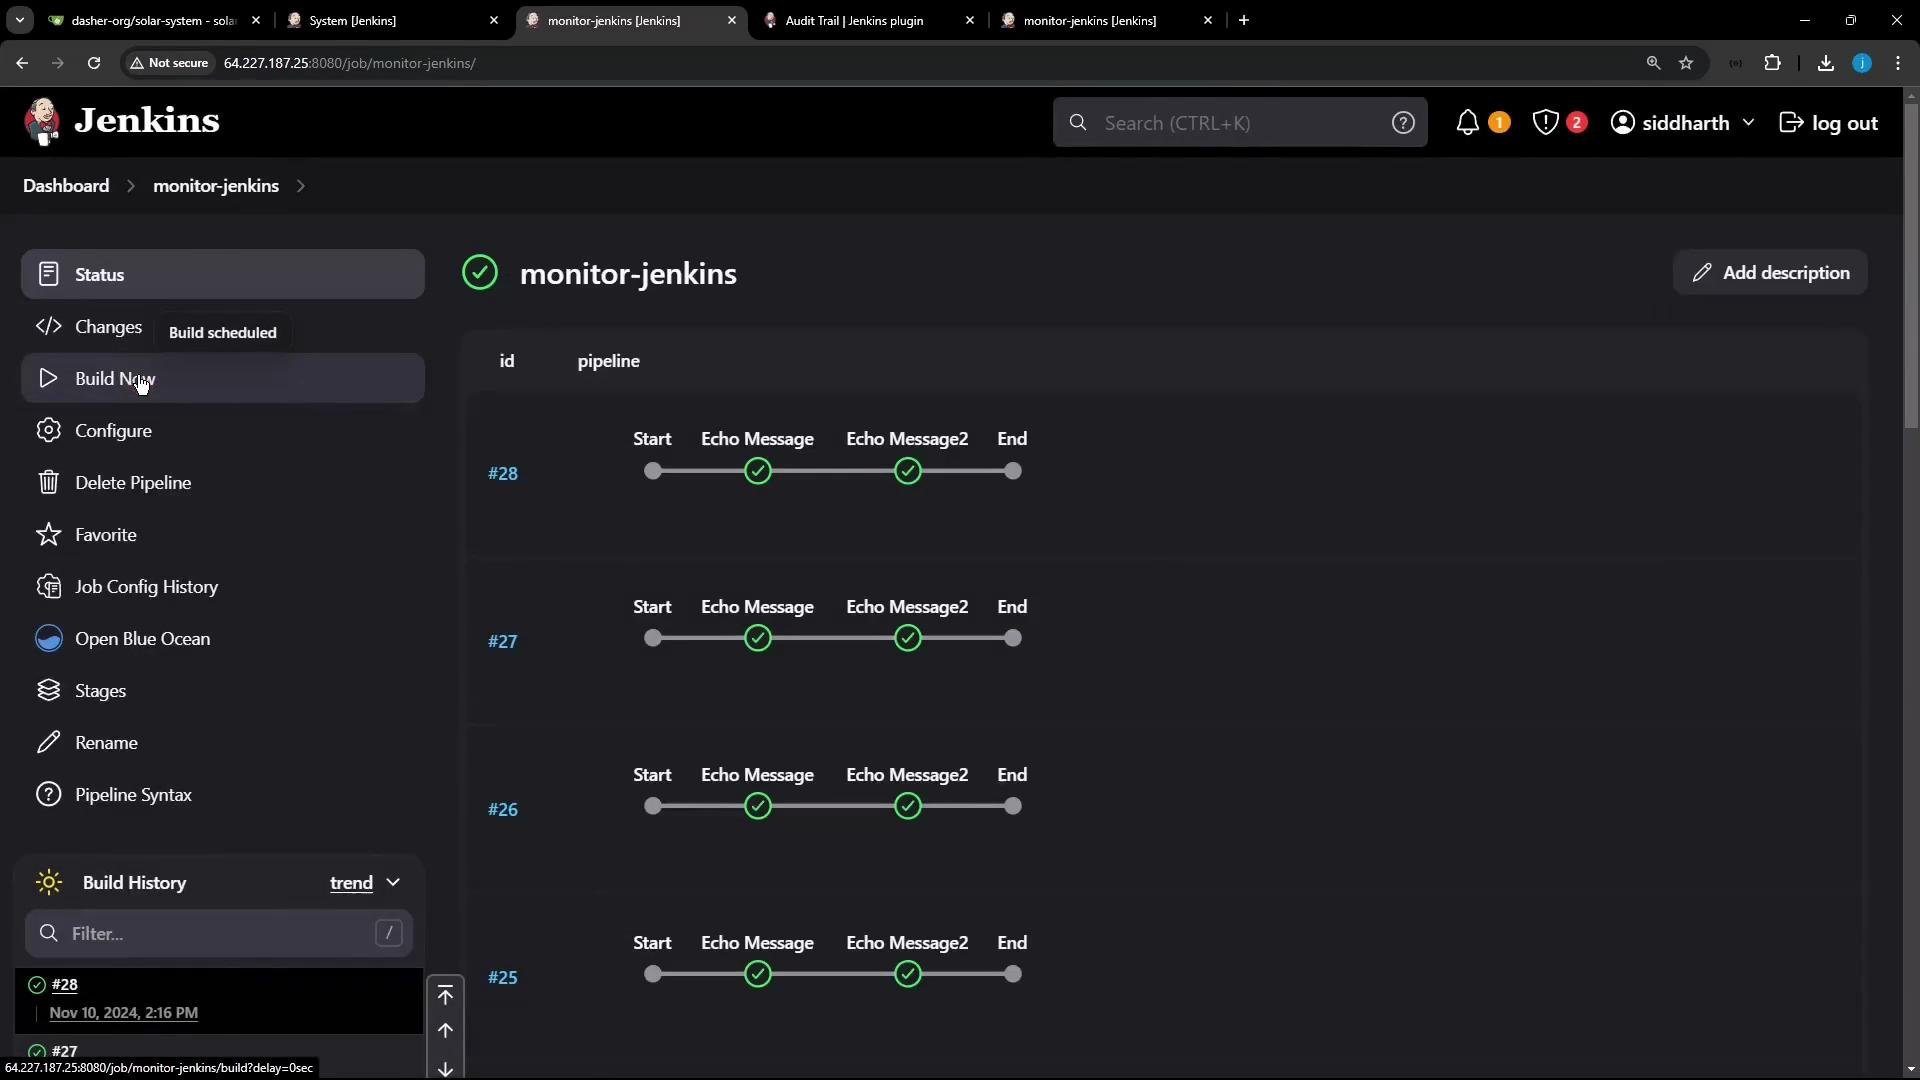Image resolution: width=1920 pixels, height=1080 pixels.
Task: Open build #28 link in pipeline view
Action: pyautogui.click(x=503, y=473)
